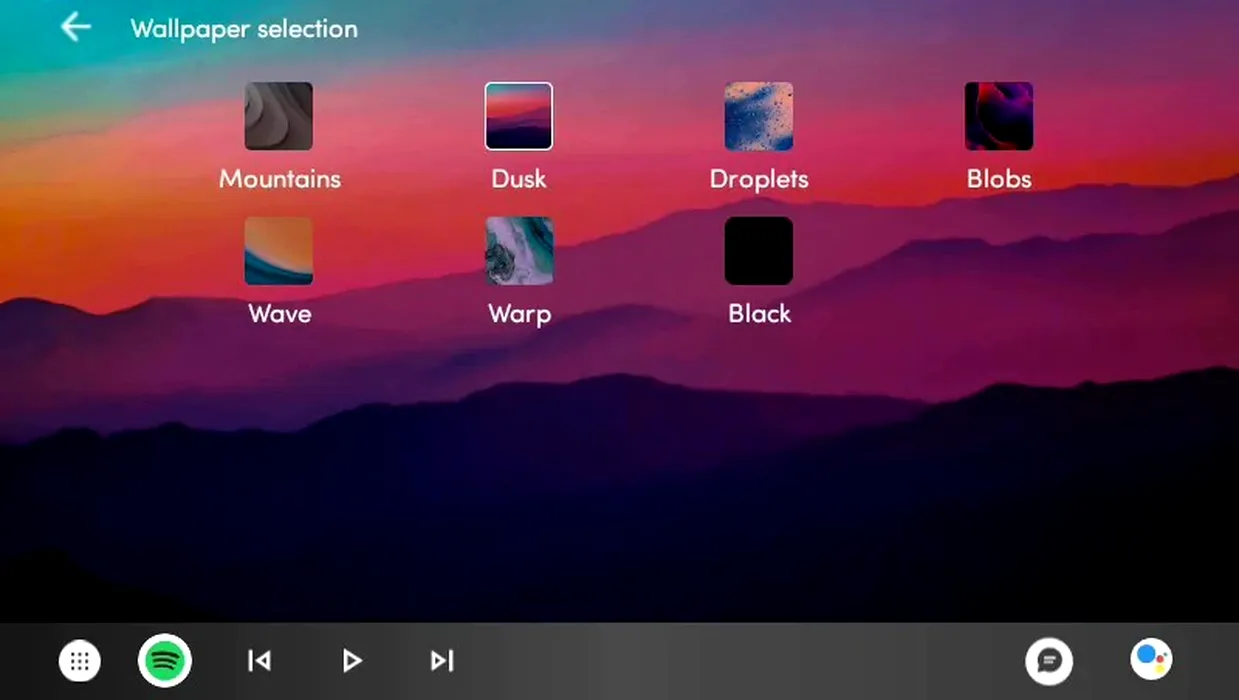Select the Mountains wallpaper thumbnail
Image resolution: width=1239 pixels, height=700 pixels.
pos(279,116)
